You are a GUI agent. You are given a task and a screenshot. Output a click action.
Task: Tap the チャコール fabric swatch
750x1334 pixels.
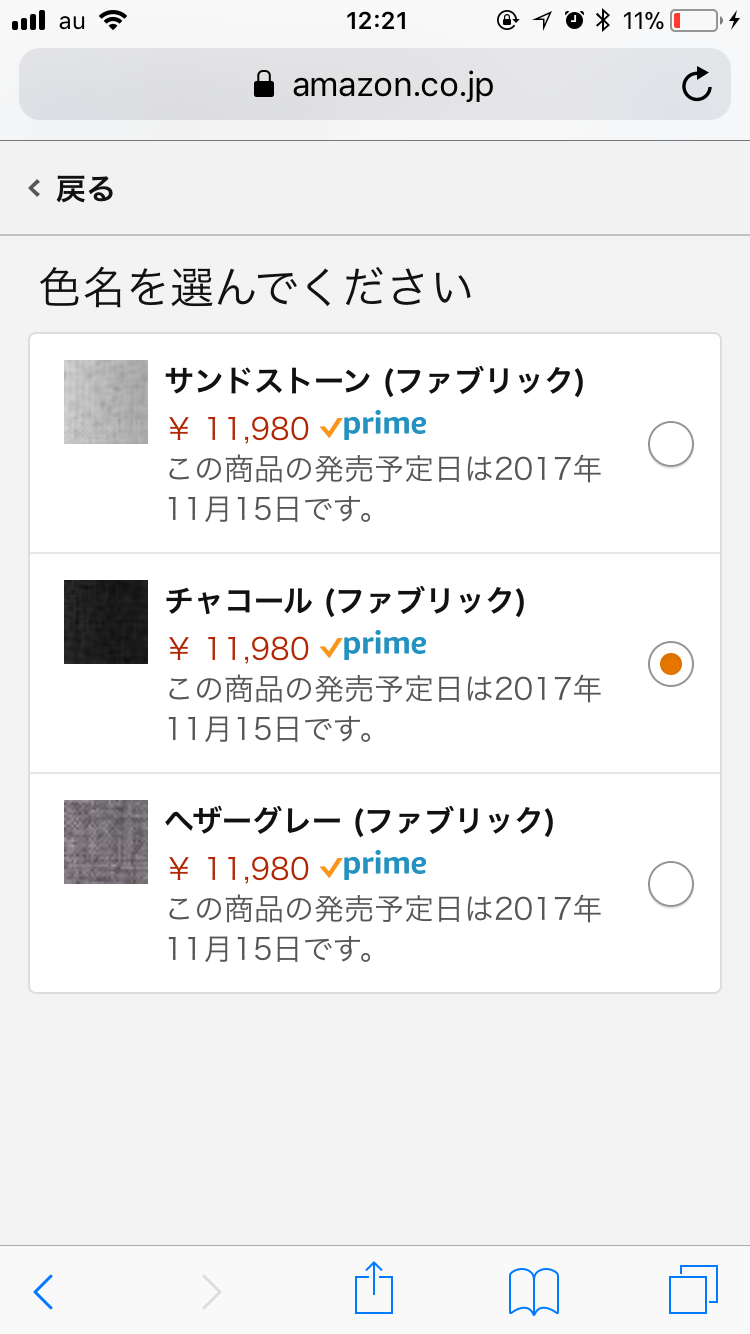[106, 622]
